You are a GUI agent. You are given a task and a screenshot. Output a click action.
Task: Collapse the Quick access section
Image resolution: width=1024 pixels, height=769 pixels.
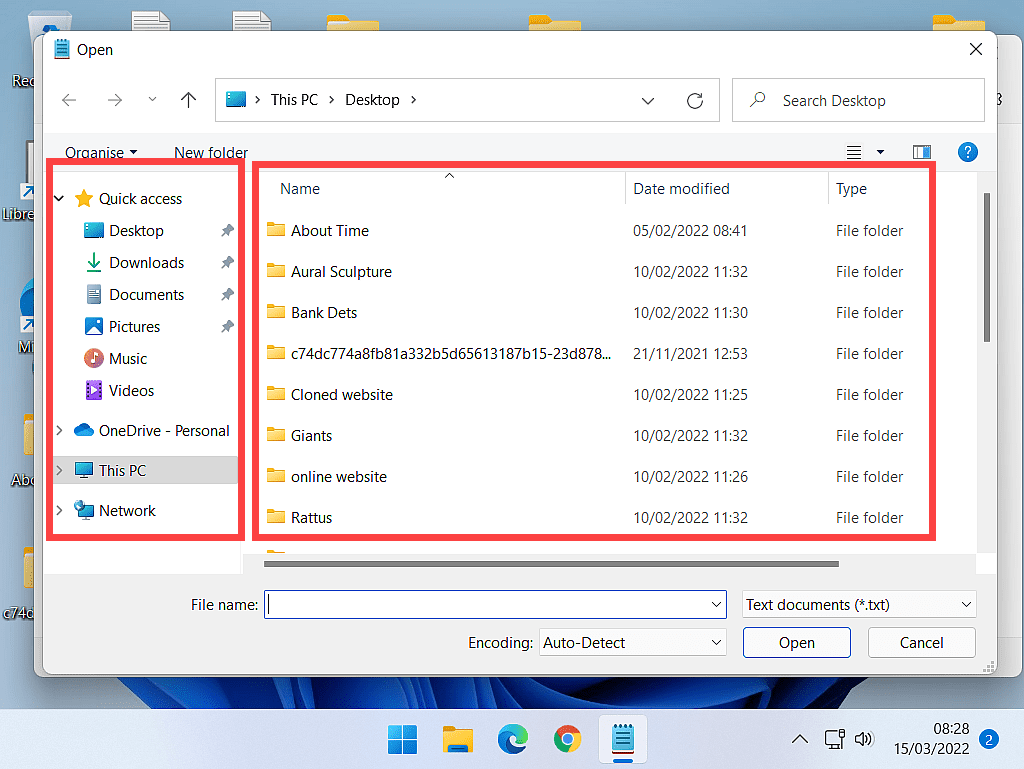pyautogui.click(x=60, y=199)
